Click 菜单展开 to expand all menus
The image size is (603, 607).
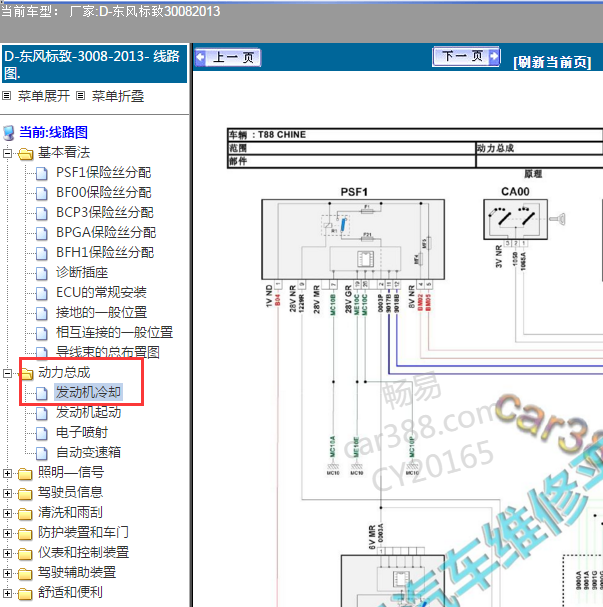point(44,96)
